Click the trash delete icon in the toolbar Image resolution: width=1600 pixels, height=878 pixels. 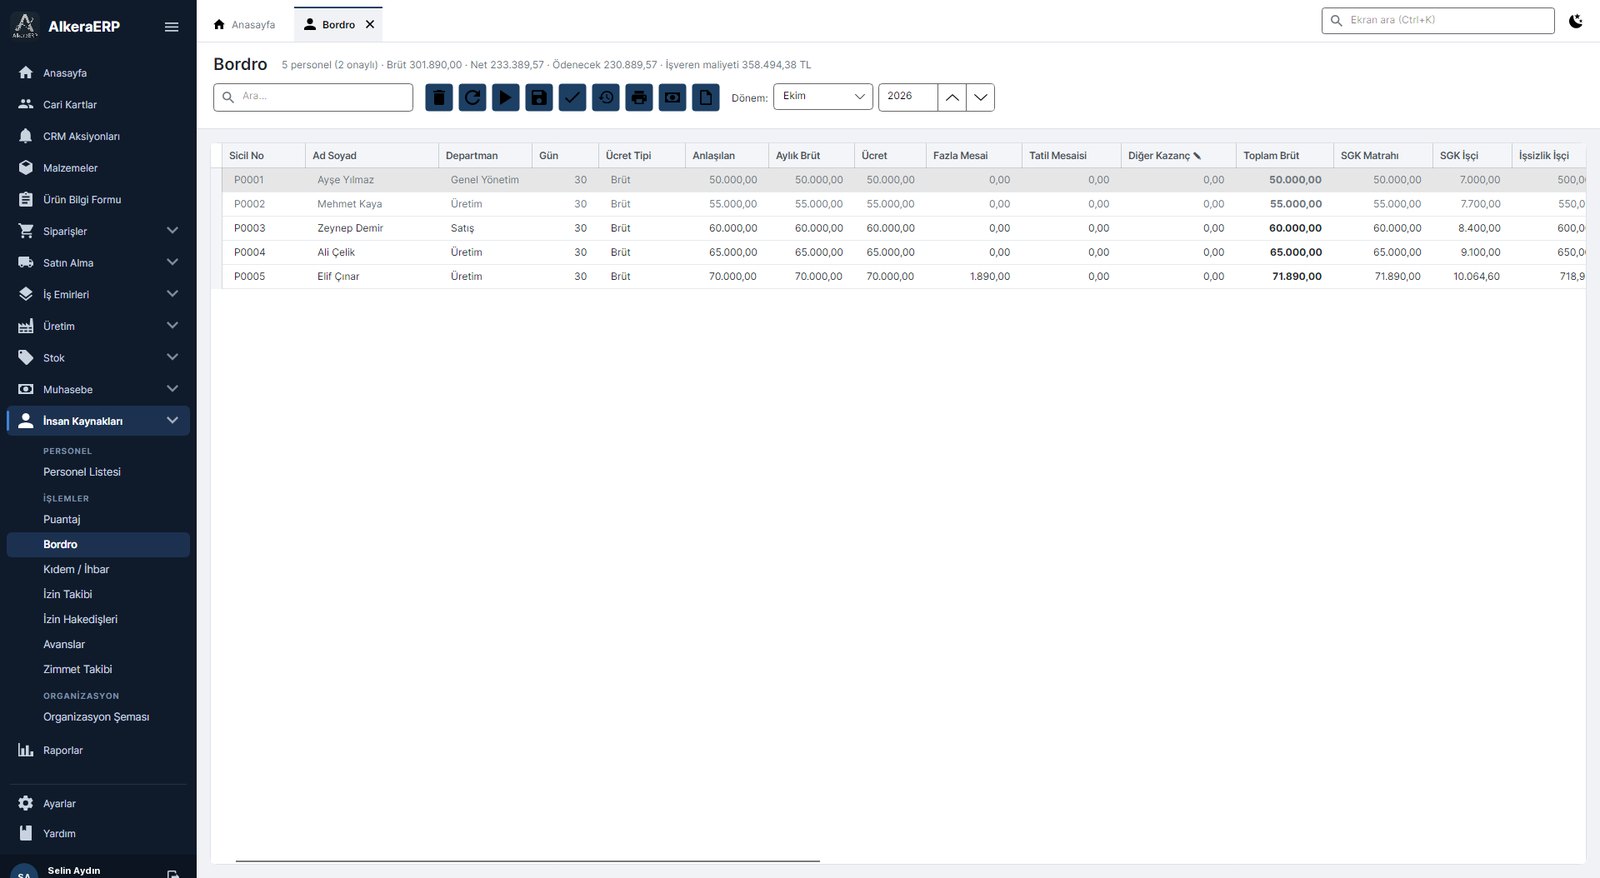439,97
